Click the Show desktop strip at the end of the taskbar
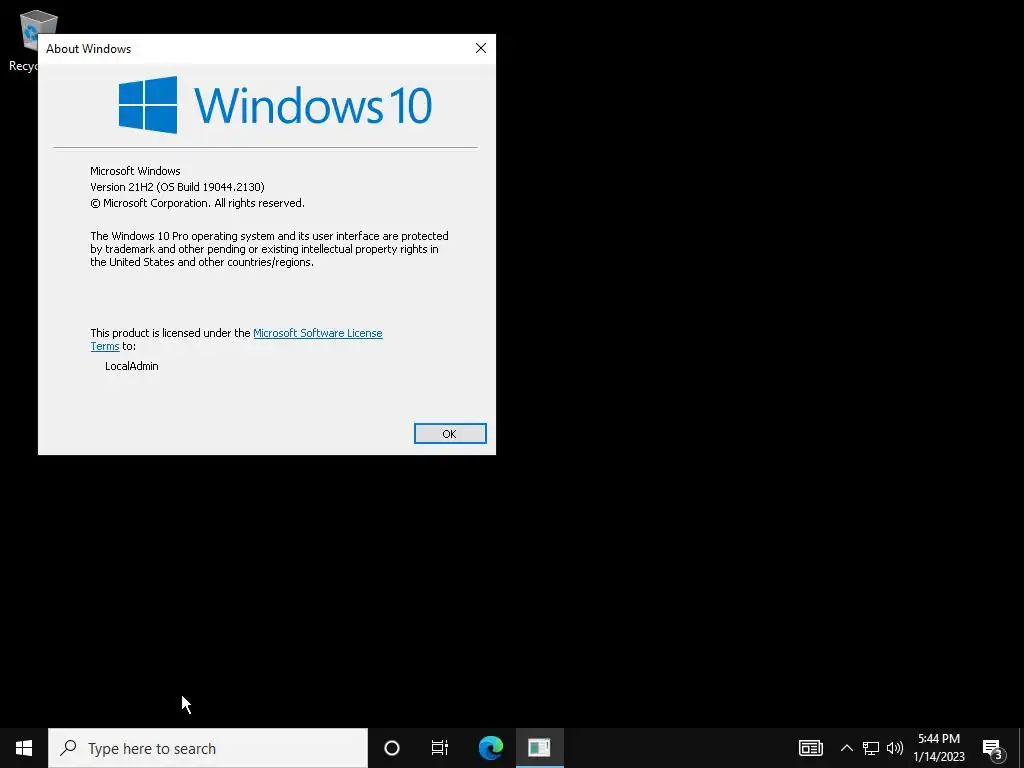Viewport: 1024px width, 768px height. (x=1021, y=748)
